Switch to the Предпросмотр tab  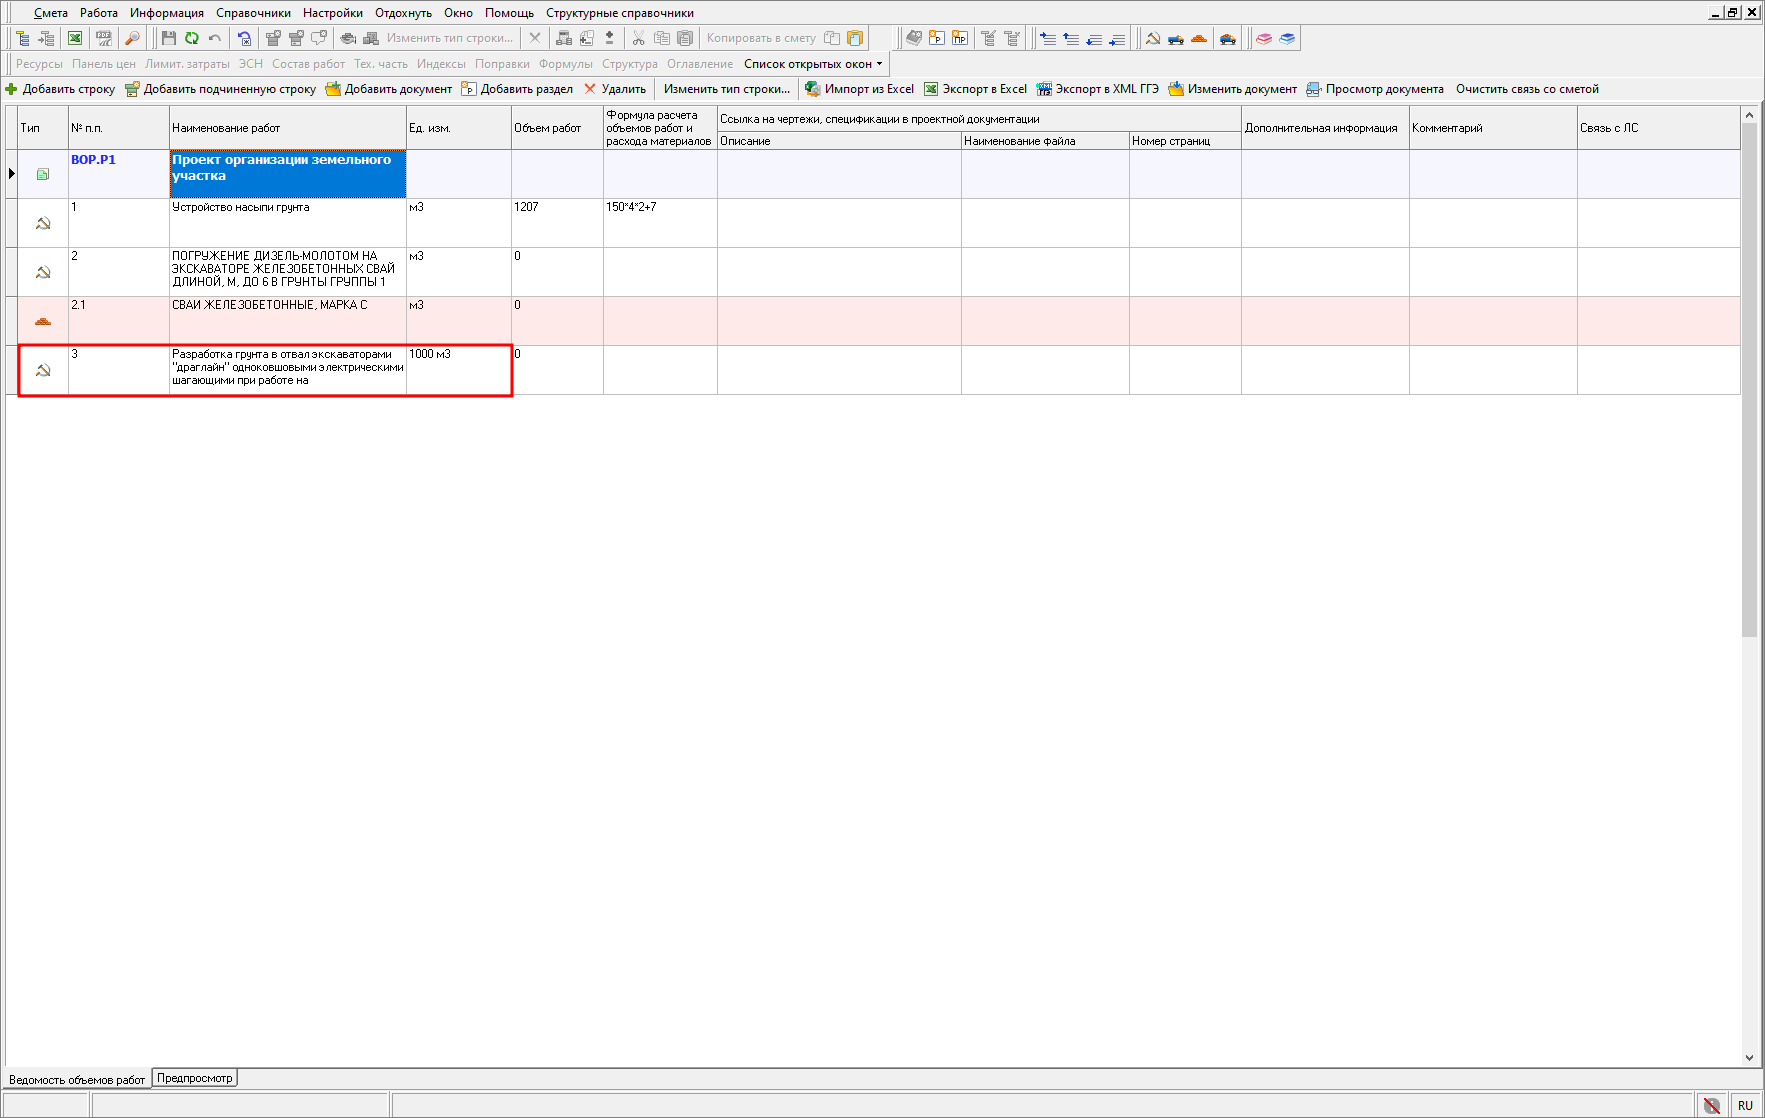[194, 1078]
